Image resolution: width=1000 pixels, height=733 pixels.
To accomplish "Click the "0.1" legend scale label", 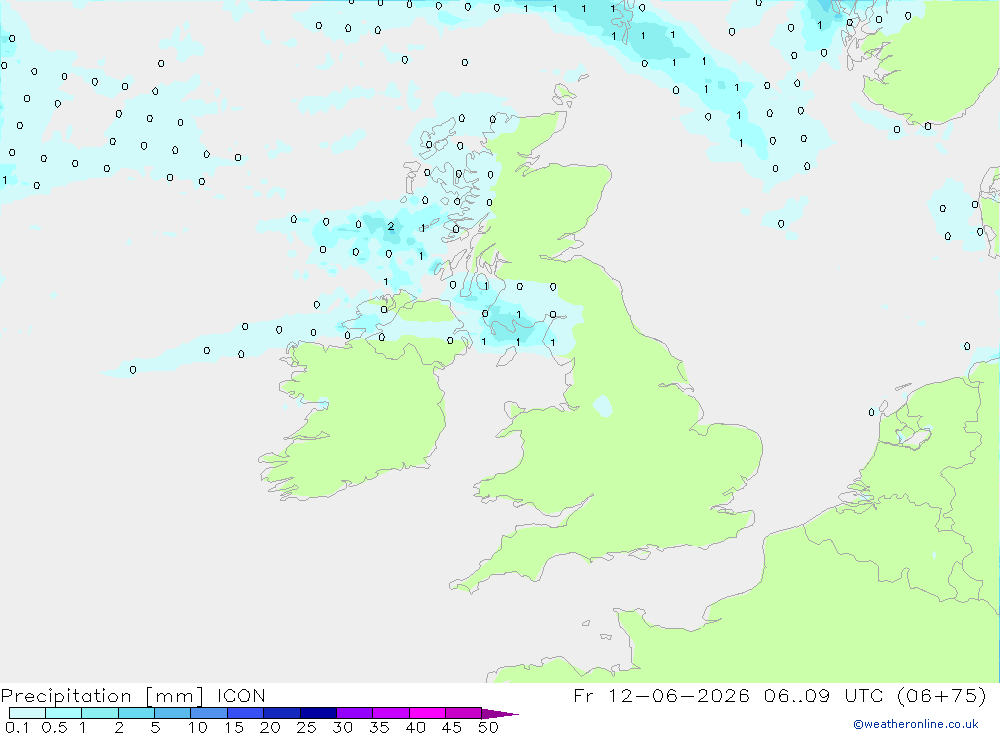I will [x=17, y=727].
